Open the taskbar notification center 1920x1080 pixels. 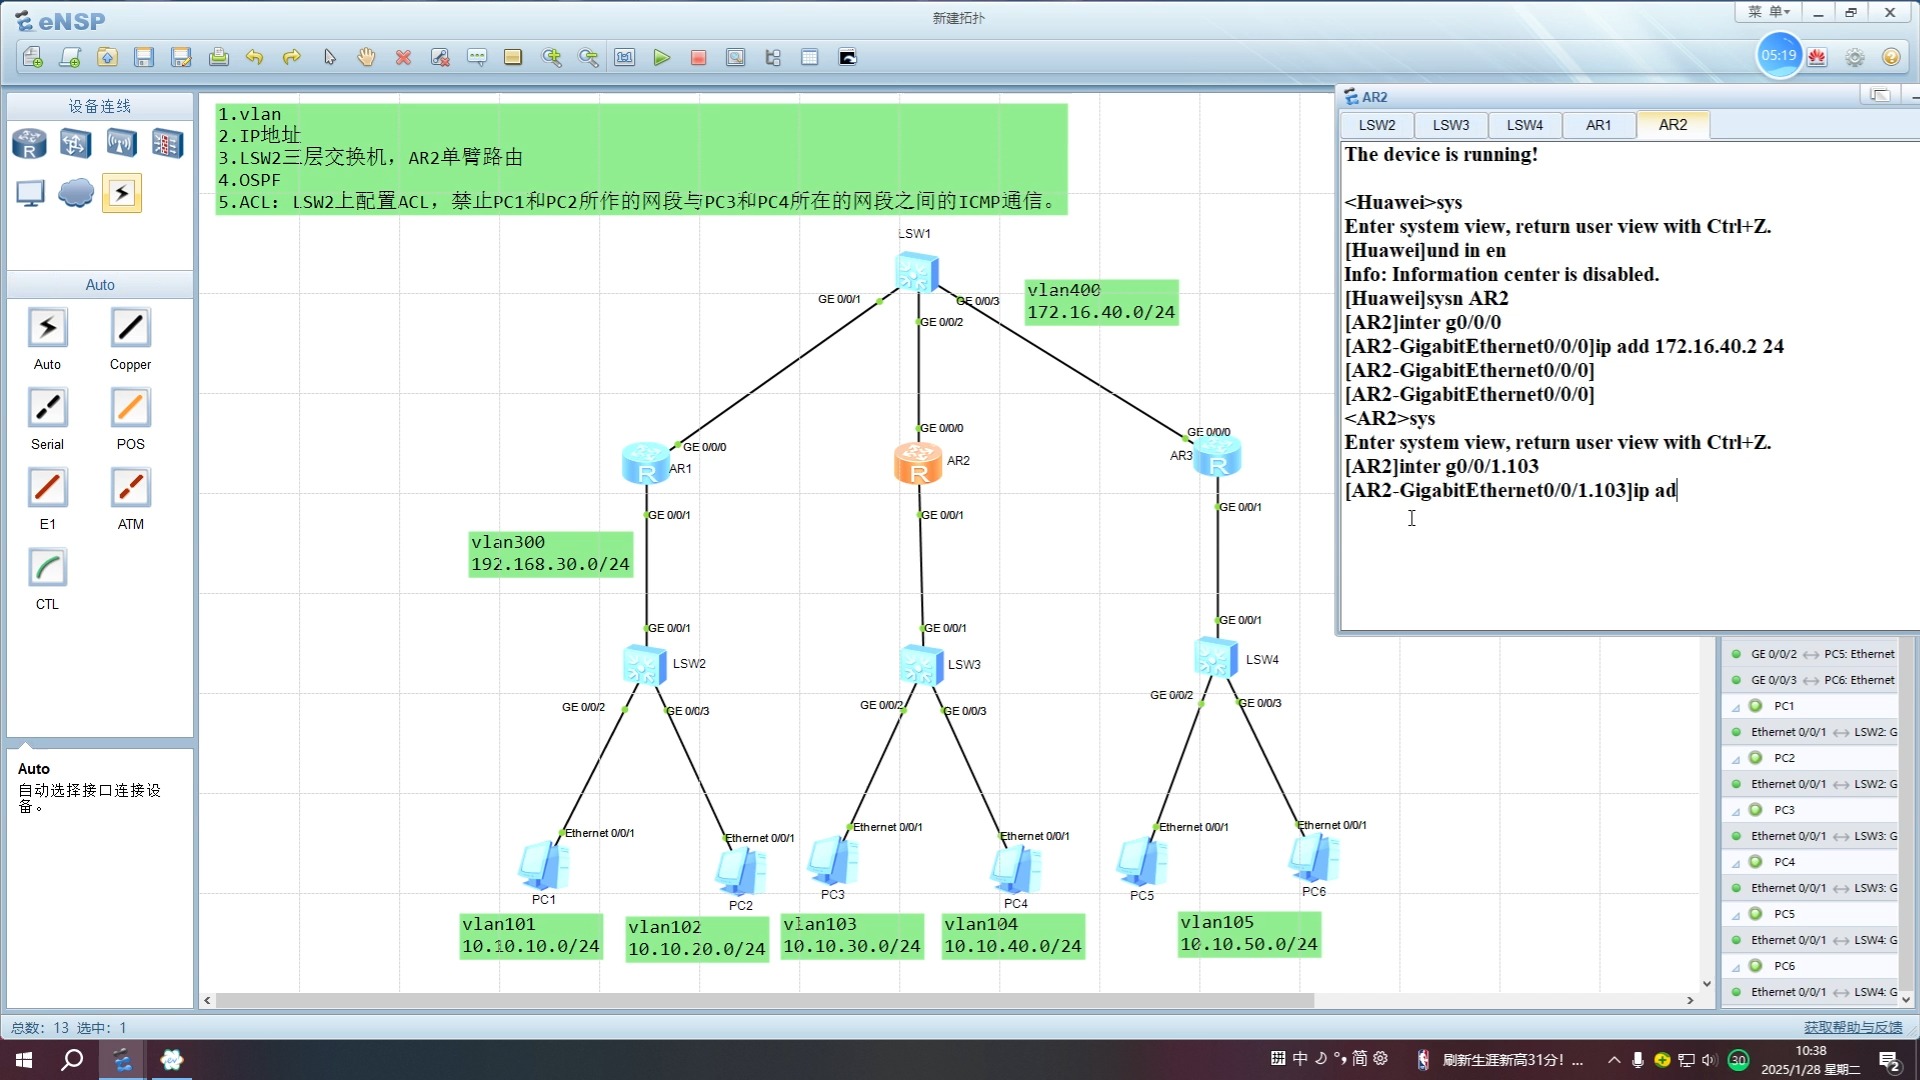click(1889, 1060)
